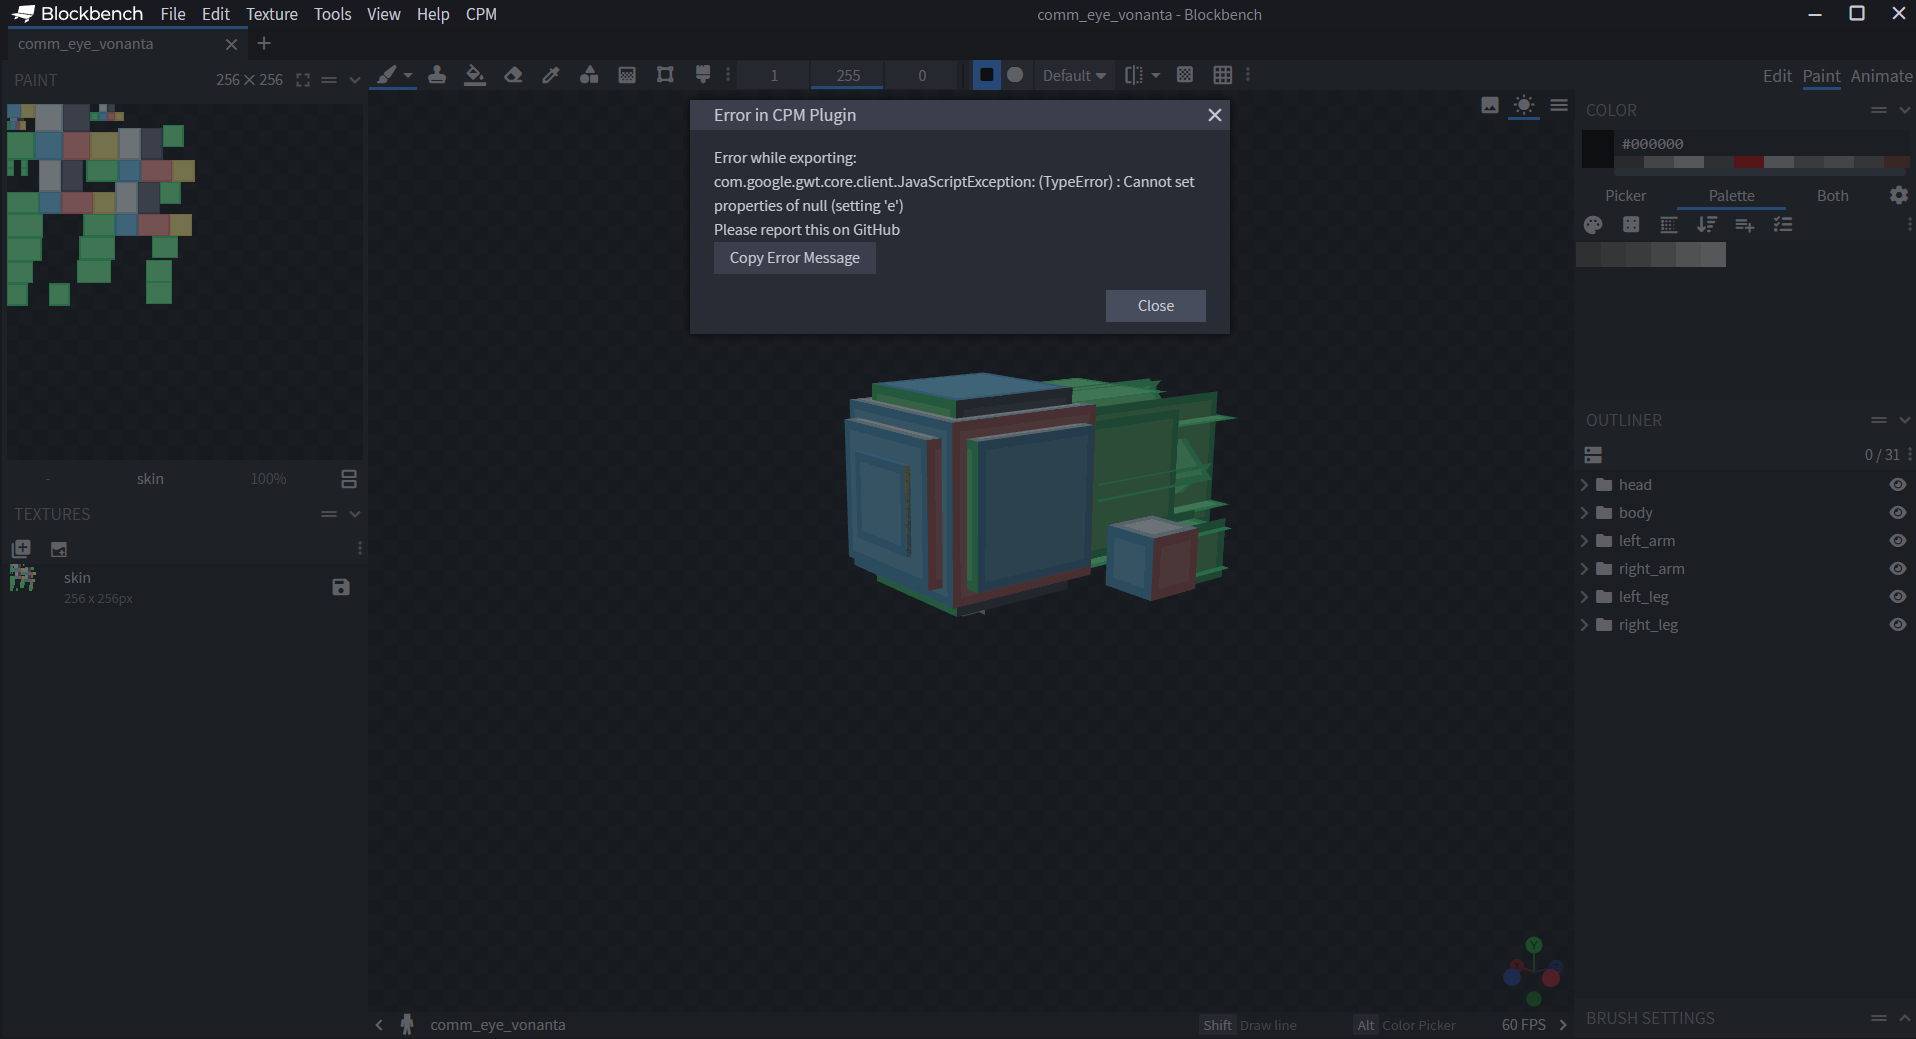Open the CPM menu
The width and height of the screenshot is (1916, 1039).
click(480, 14)
